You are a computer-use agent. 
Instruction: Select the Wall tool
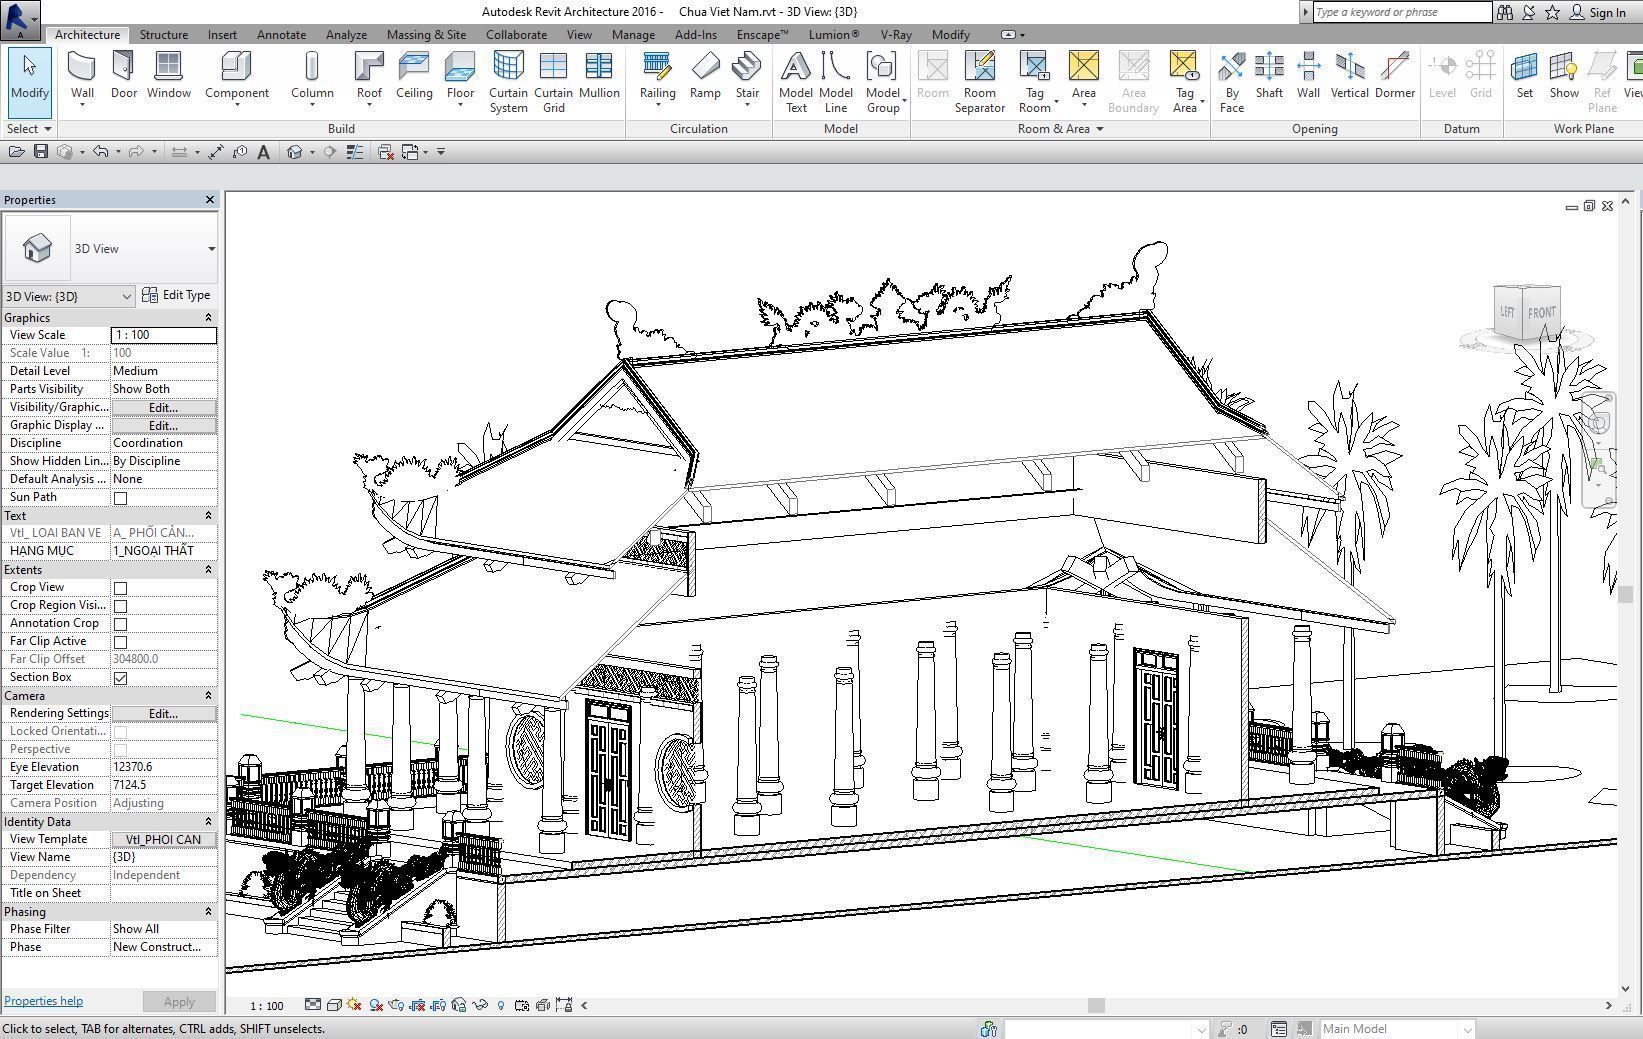click(82, 77)
